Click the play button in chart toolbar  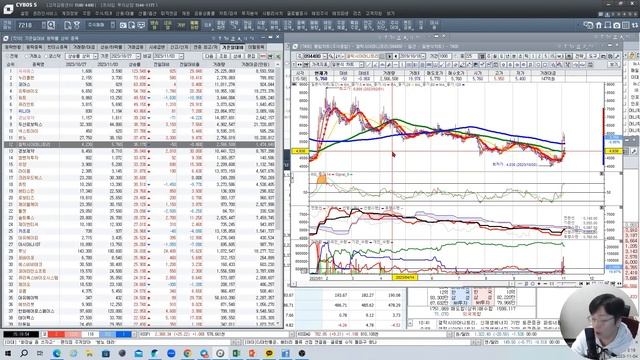pos(390,56)
